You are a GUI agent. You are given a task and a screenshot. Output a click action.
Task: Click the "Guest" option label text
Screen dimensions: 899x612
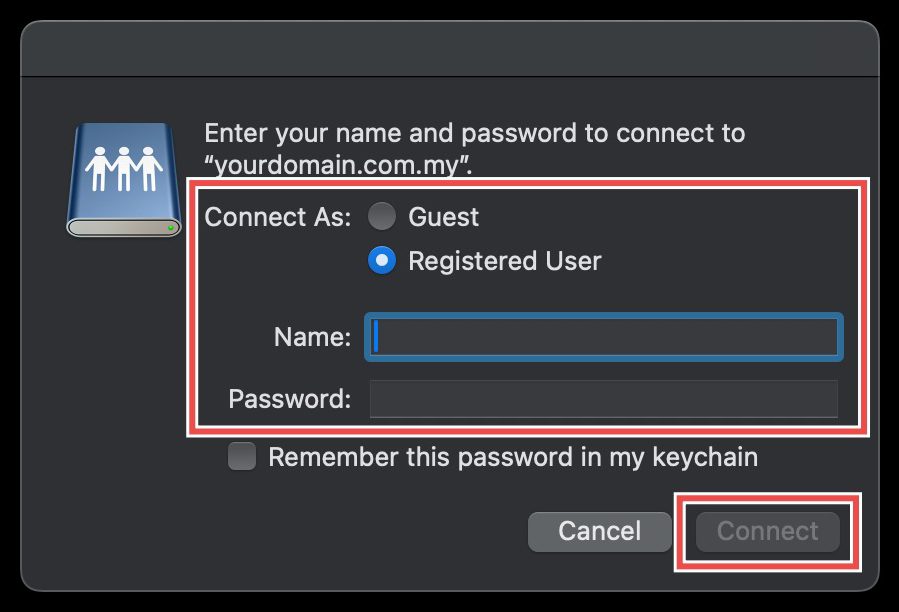click(x=444, y=217)
